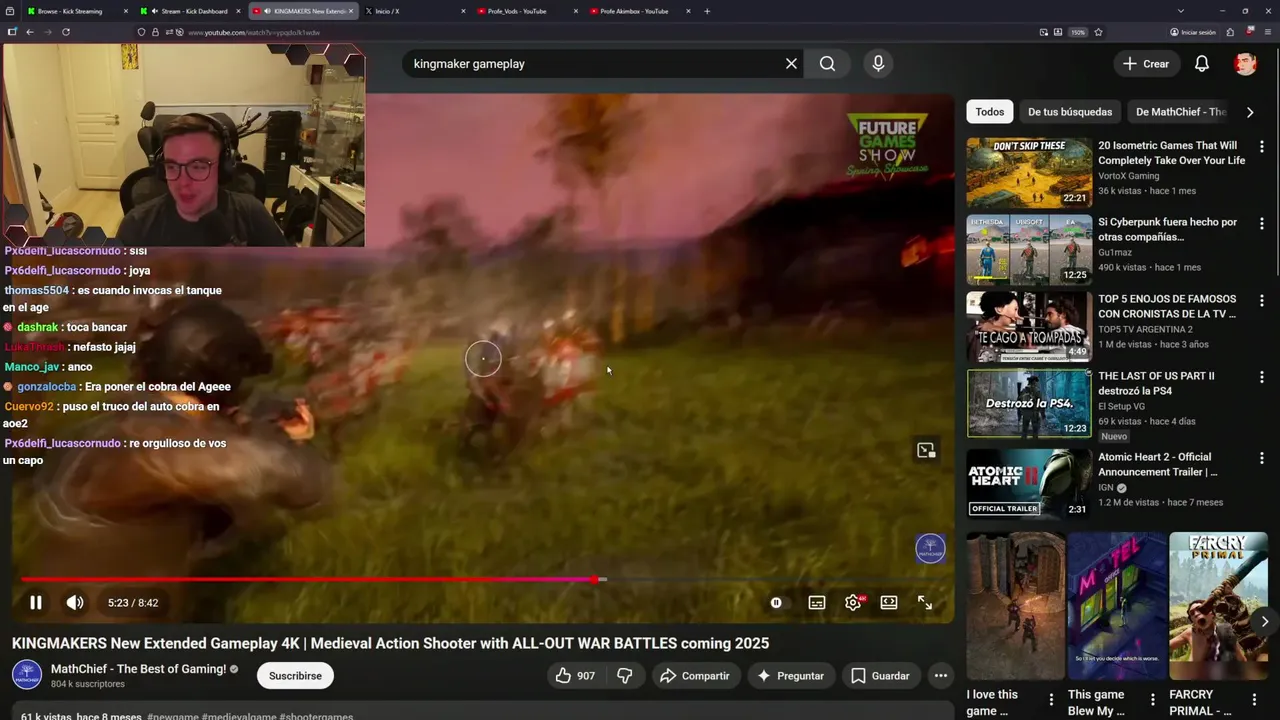The image size is (1280, 720).
Task: Open a new browser tab with plus
Action: 707,11
